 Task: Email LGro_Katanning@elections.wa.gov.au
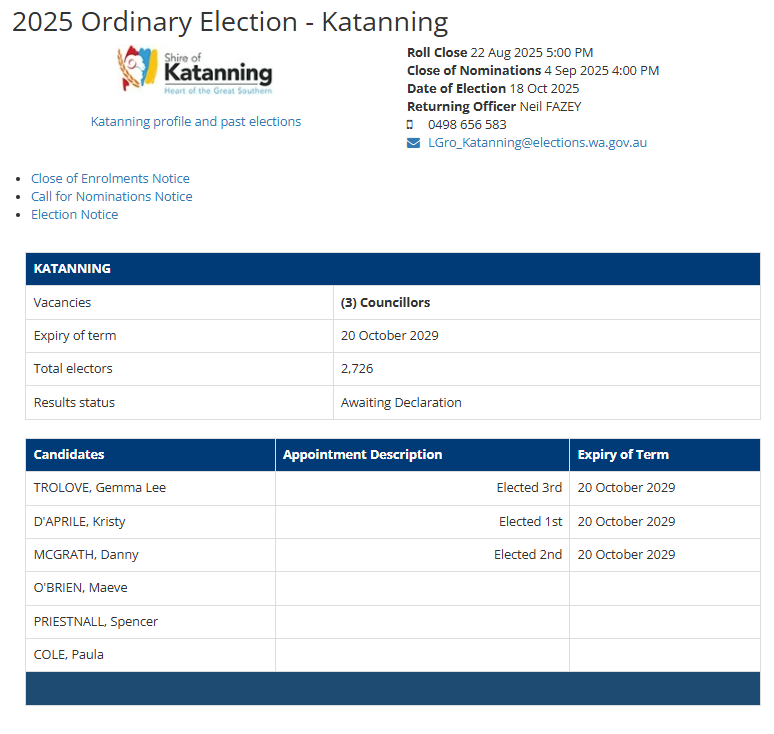(x=537, y=143)
